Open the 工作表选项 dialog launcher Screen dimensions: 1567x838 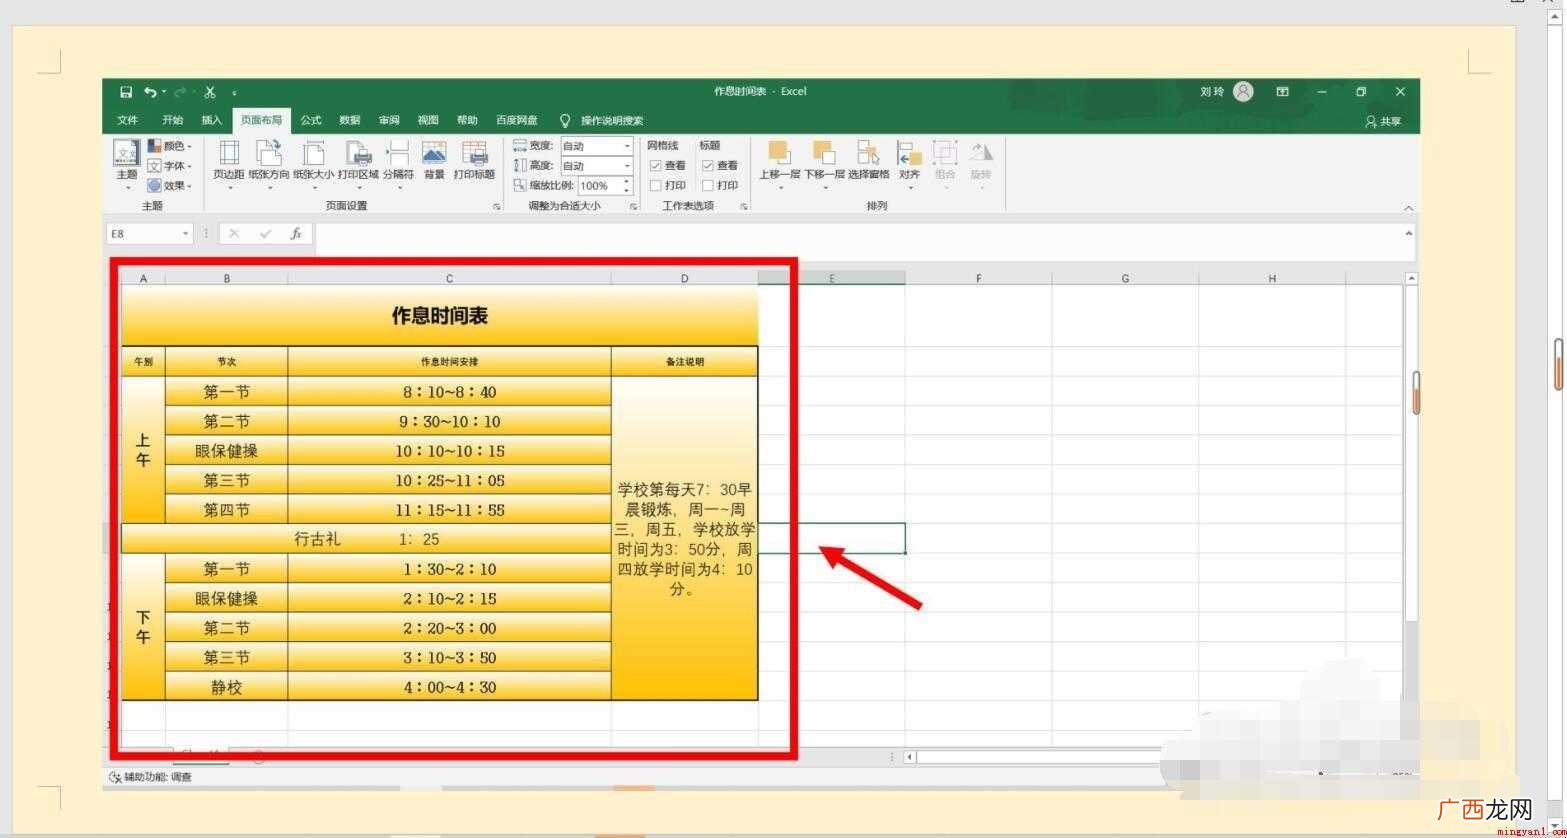point(743,207)
